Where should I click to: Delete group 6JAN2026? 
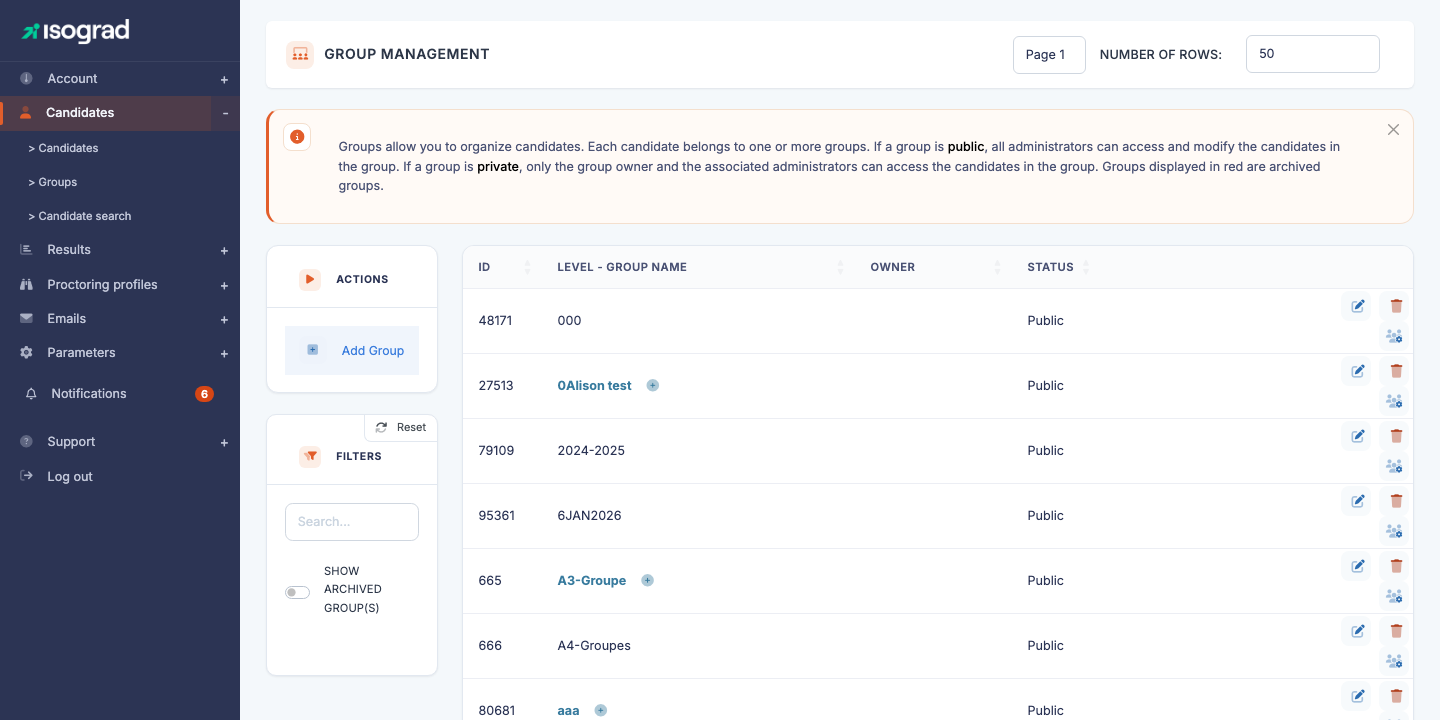[1396, 501]
